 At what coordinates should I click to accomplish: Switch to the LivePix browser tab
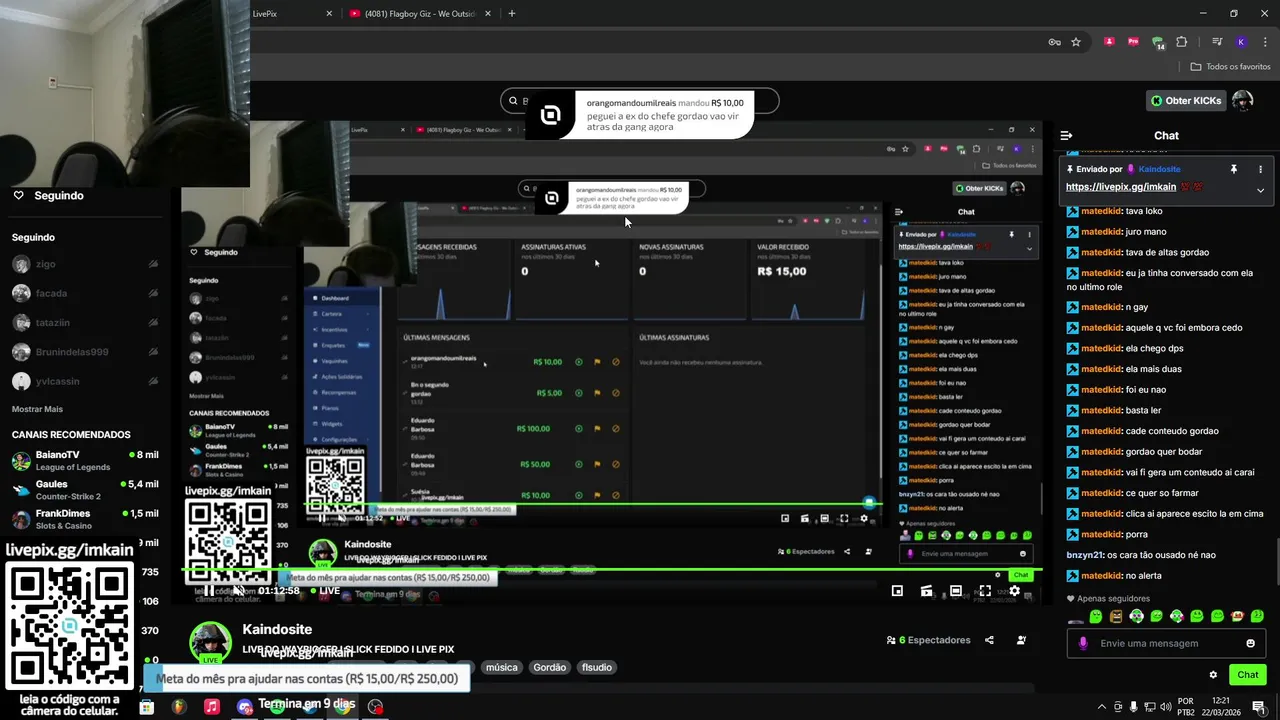click(290, 14)
